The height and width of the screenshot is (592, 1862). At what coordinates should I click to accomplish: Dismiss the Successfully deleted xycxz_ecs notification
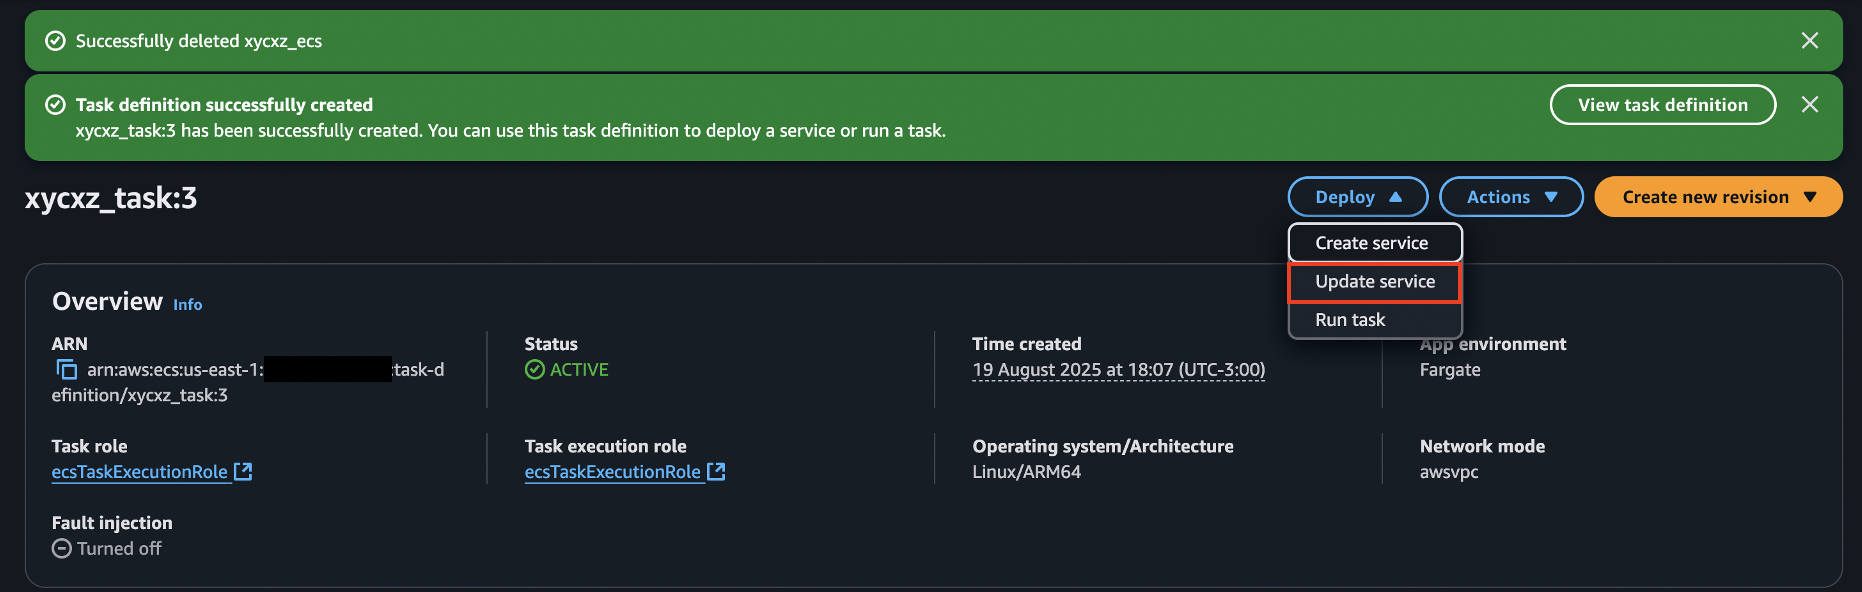(1810, 41)
